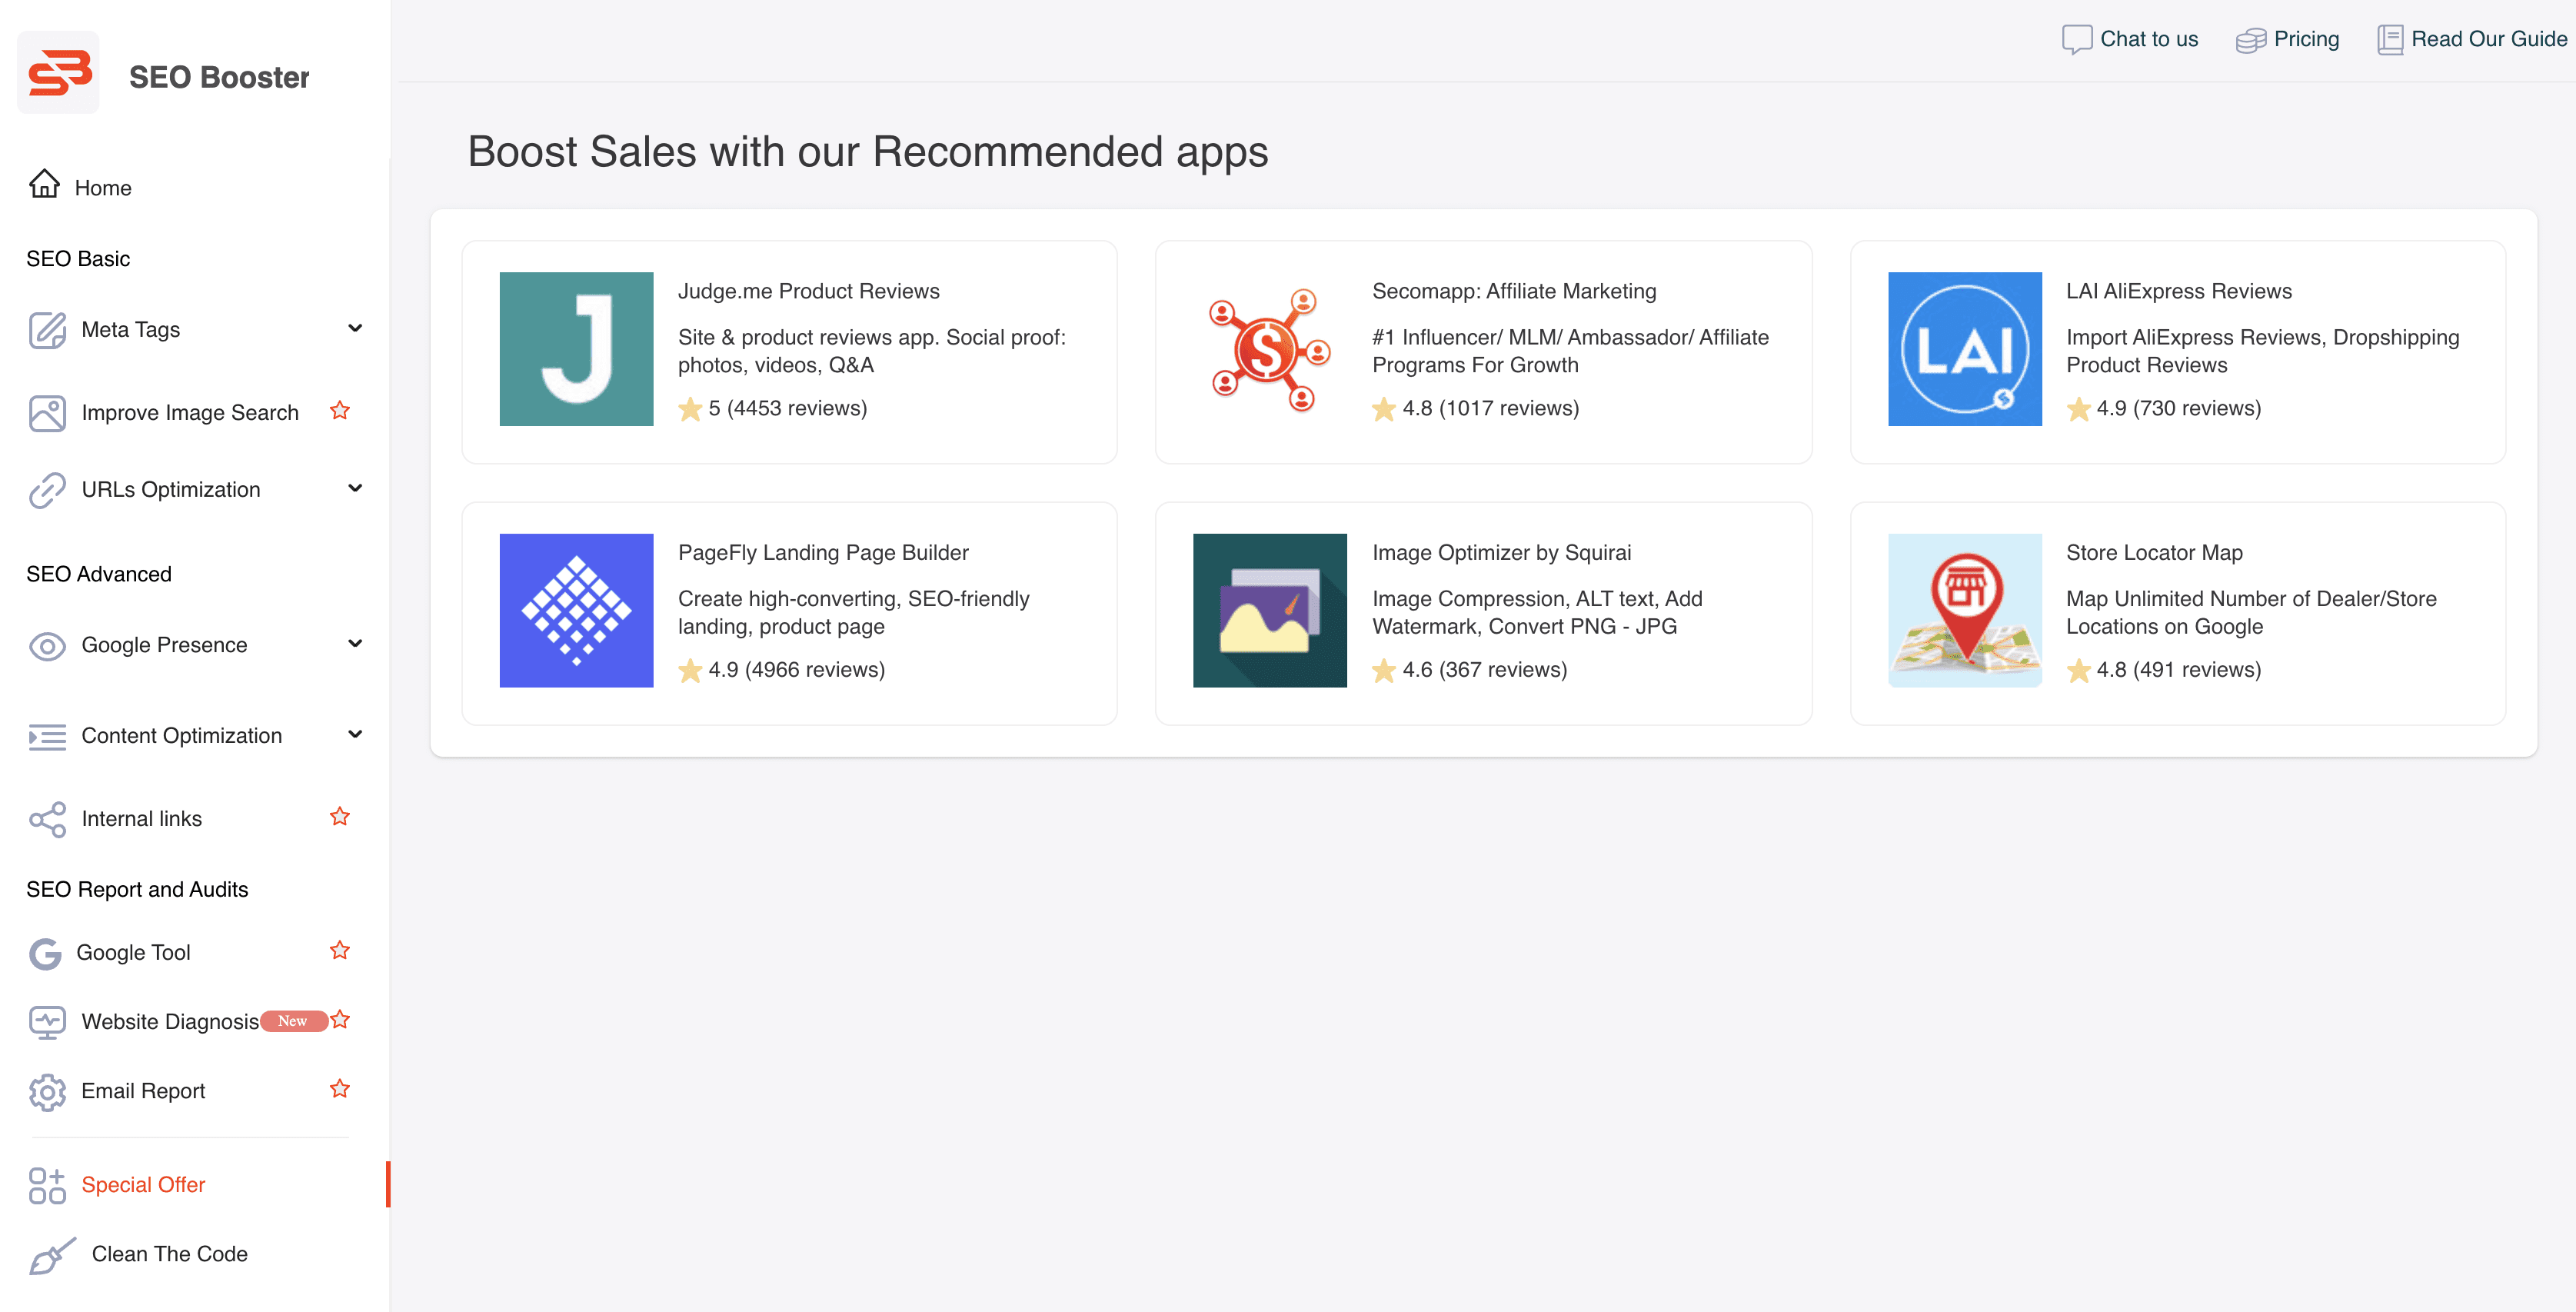Image resolution: width=2576 pixels, height=1312 pixels.
Task: Expand URLs Optimization submenu arrow
Action: pyautogui.click(x=355, y=488)
